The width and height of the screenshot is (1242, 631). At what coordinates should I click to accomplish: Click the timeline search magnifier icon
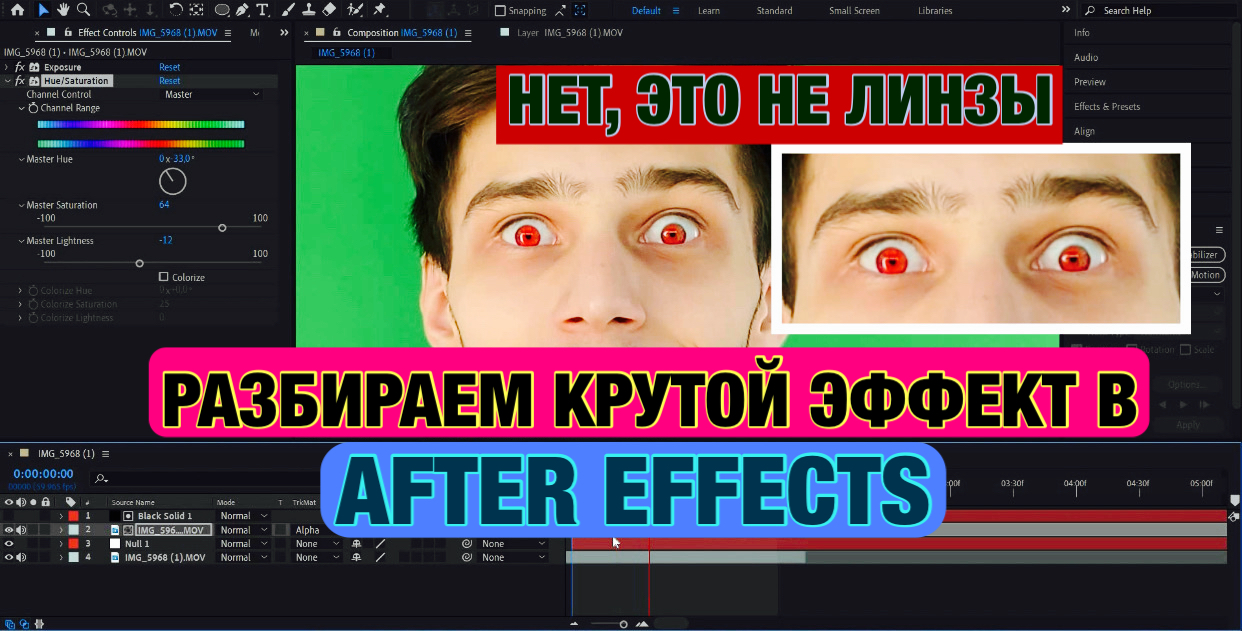click(x=100, y=479)
